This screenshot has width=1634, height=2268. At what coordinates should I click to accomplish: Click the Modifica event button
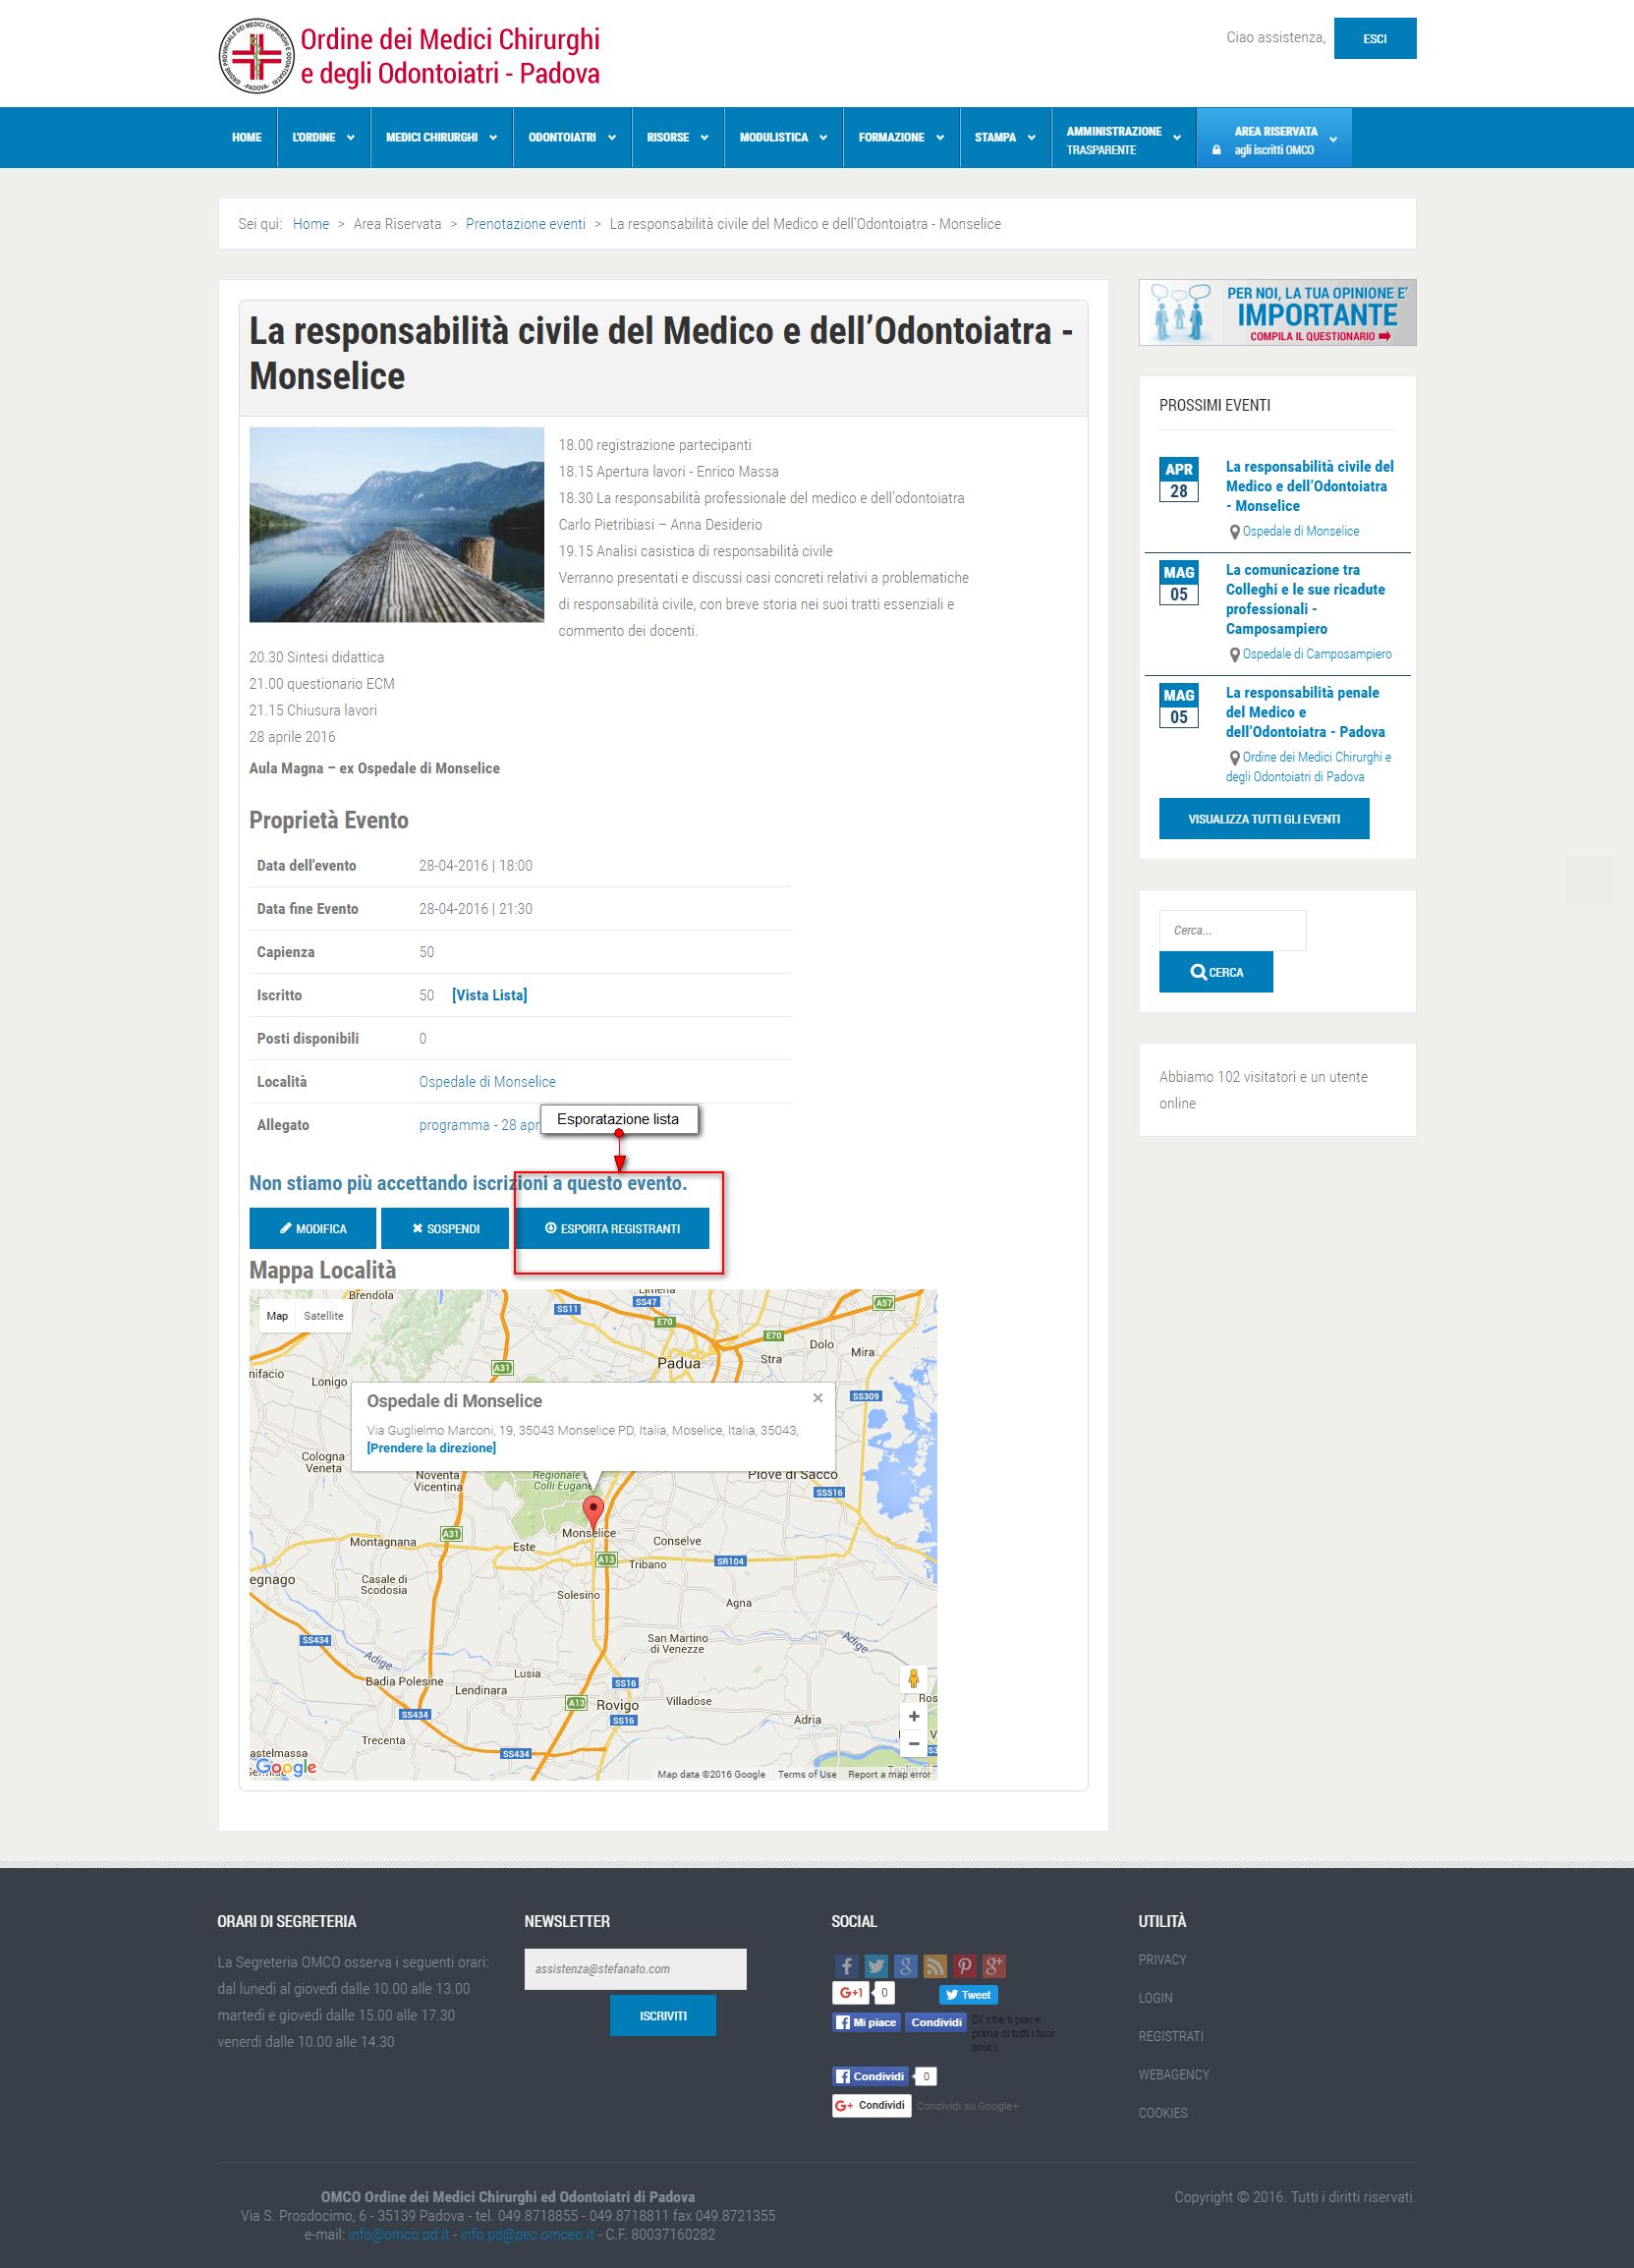coord(313,1228)
